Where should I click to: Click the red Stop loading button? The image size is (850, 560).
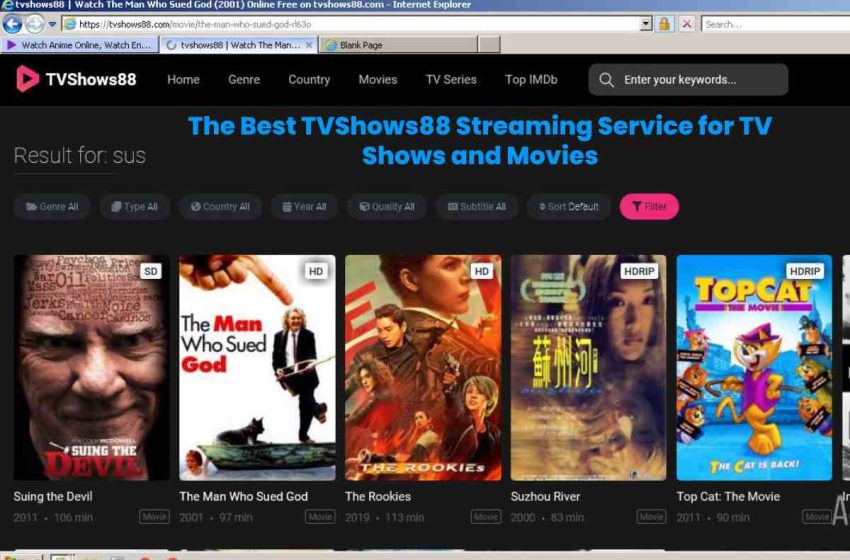(687, 24)
